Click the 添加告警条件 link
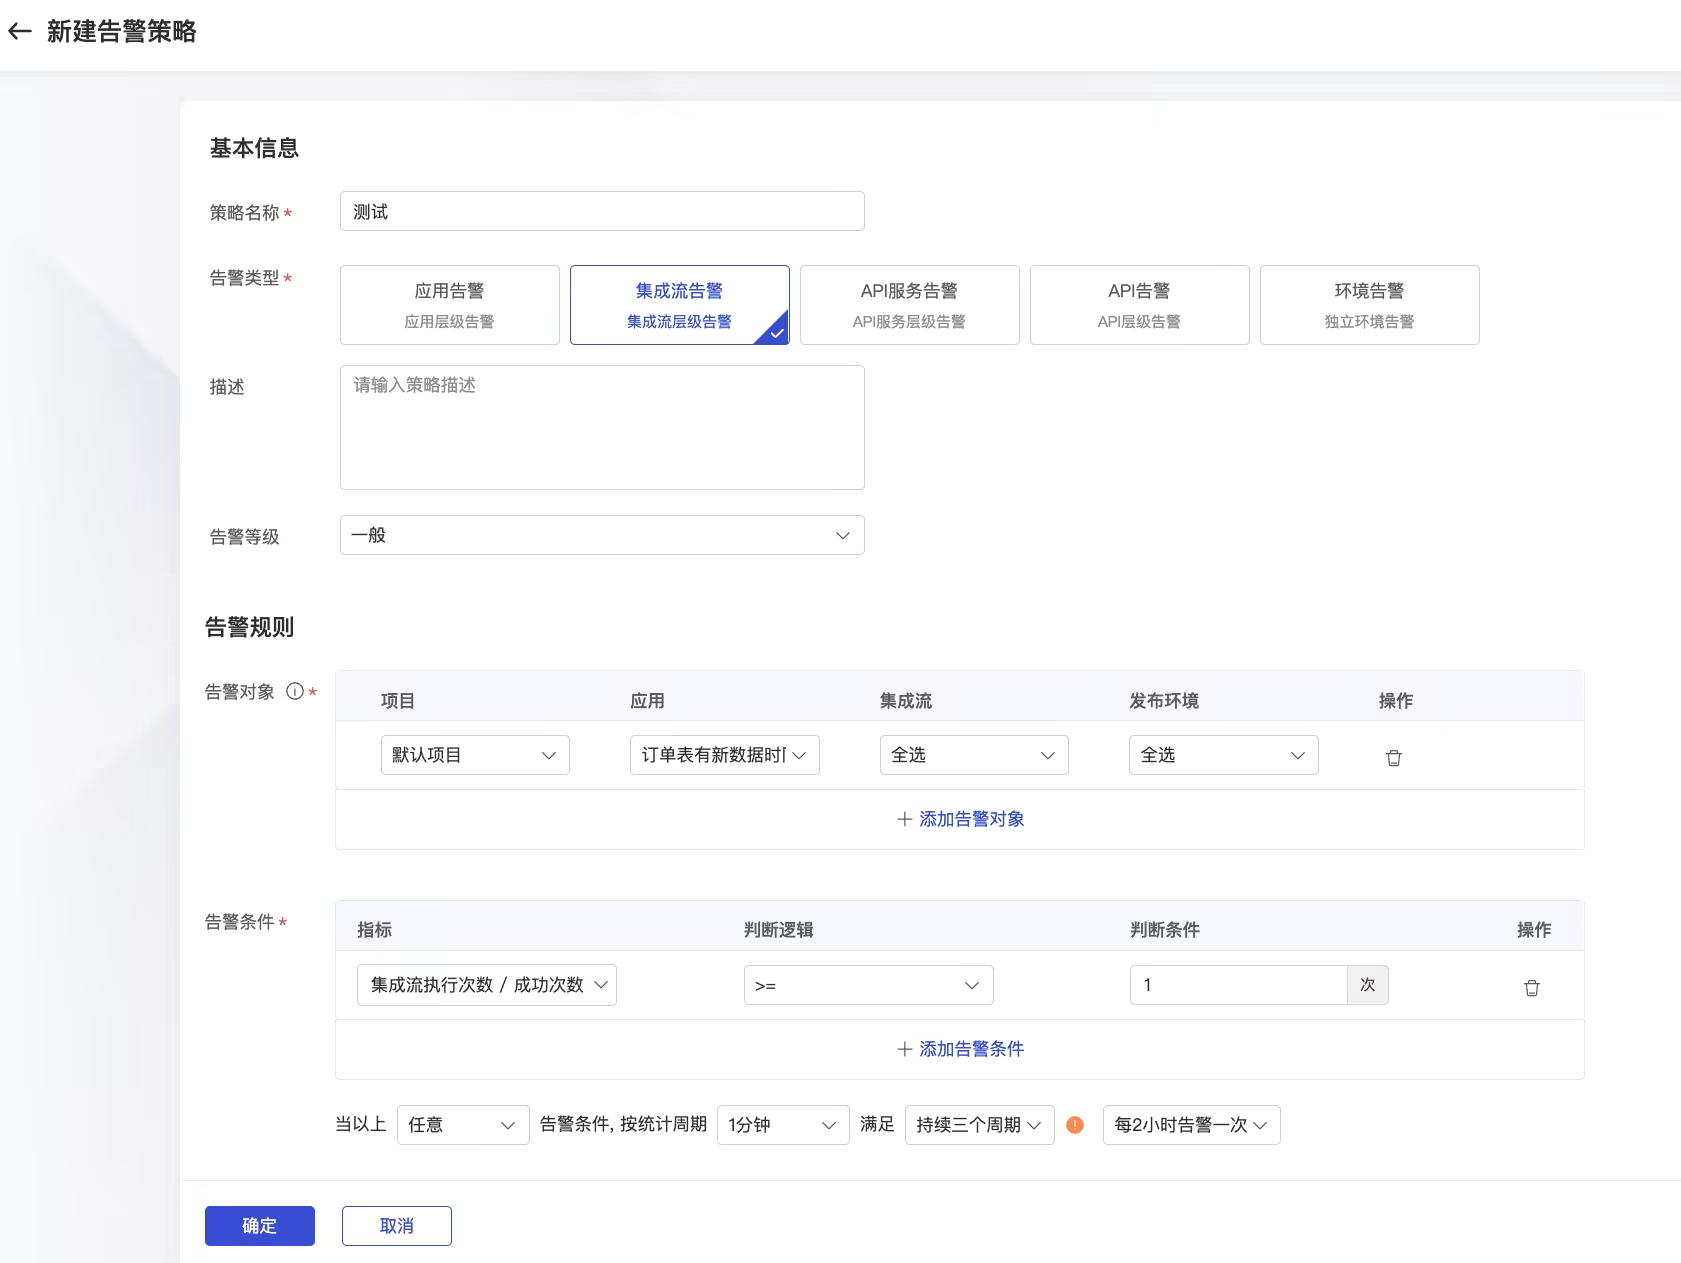This screenshot has width=1681, height=1263. pos(960,1049)
